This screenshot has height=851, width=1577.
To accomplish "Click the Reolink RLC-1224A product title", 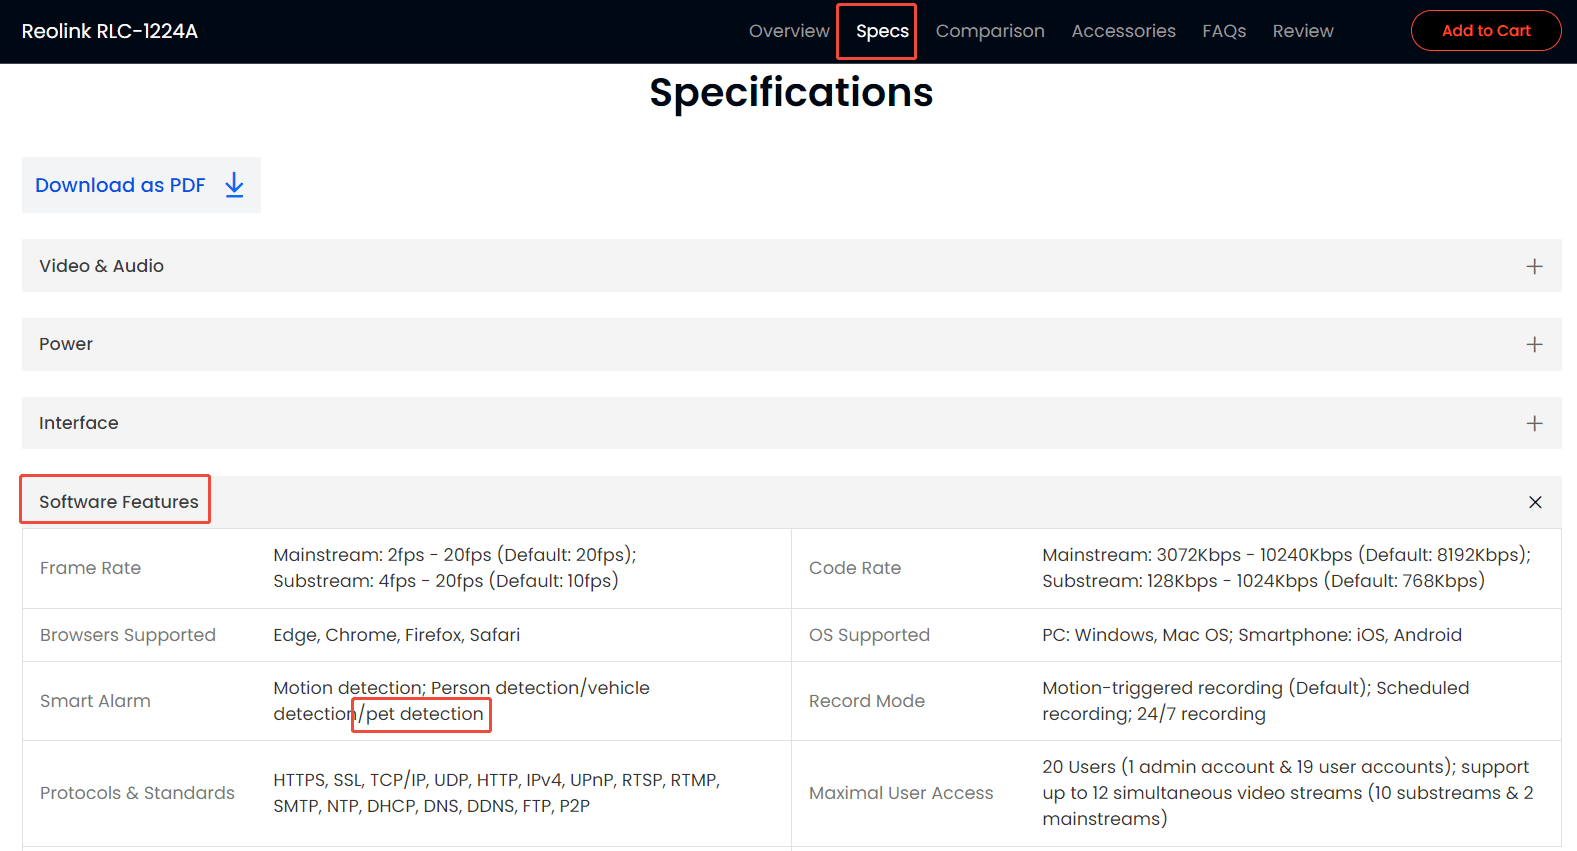I will pyautogui.click(x=110, y=31).
